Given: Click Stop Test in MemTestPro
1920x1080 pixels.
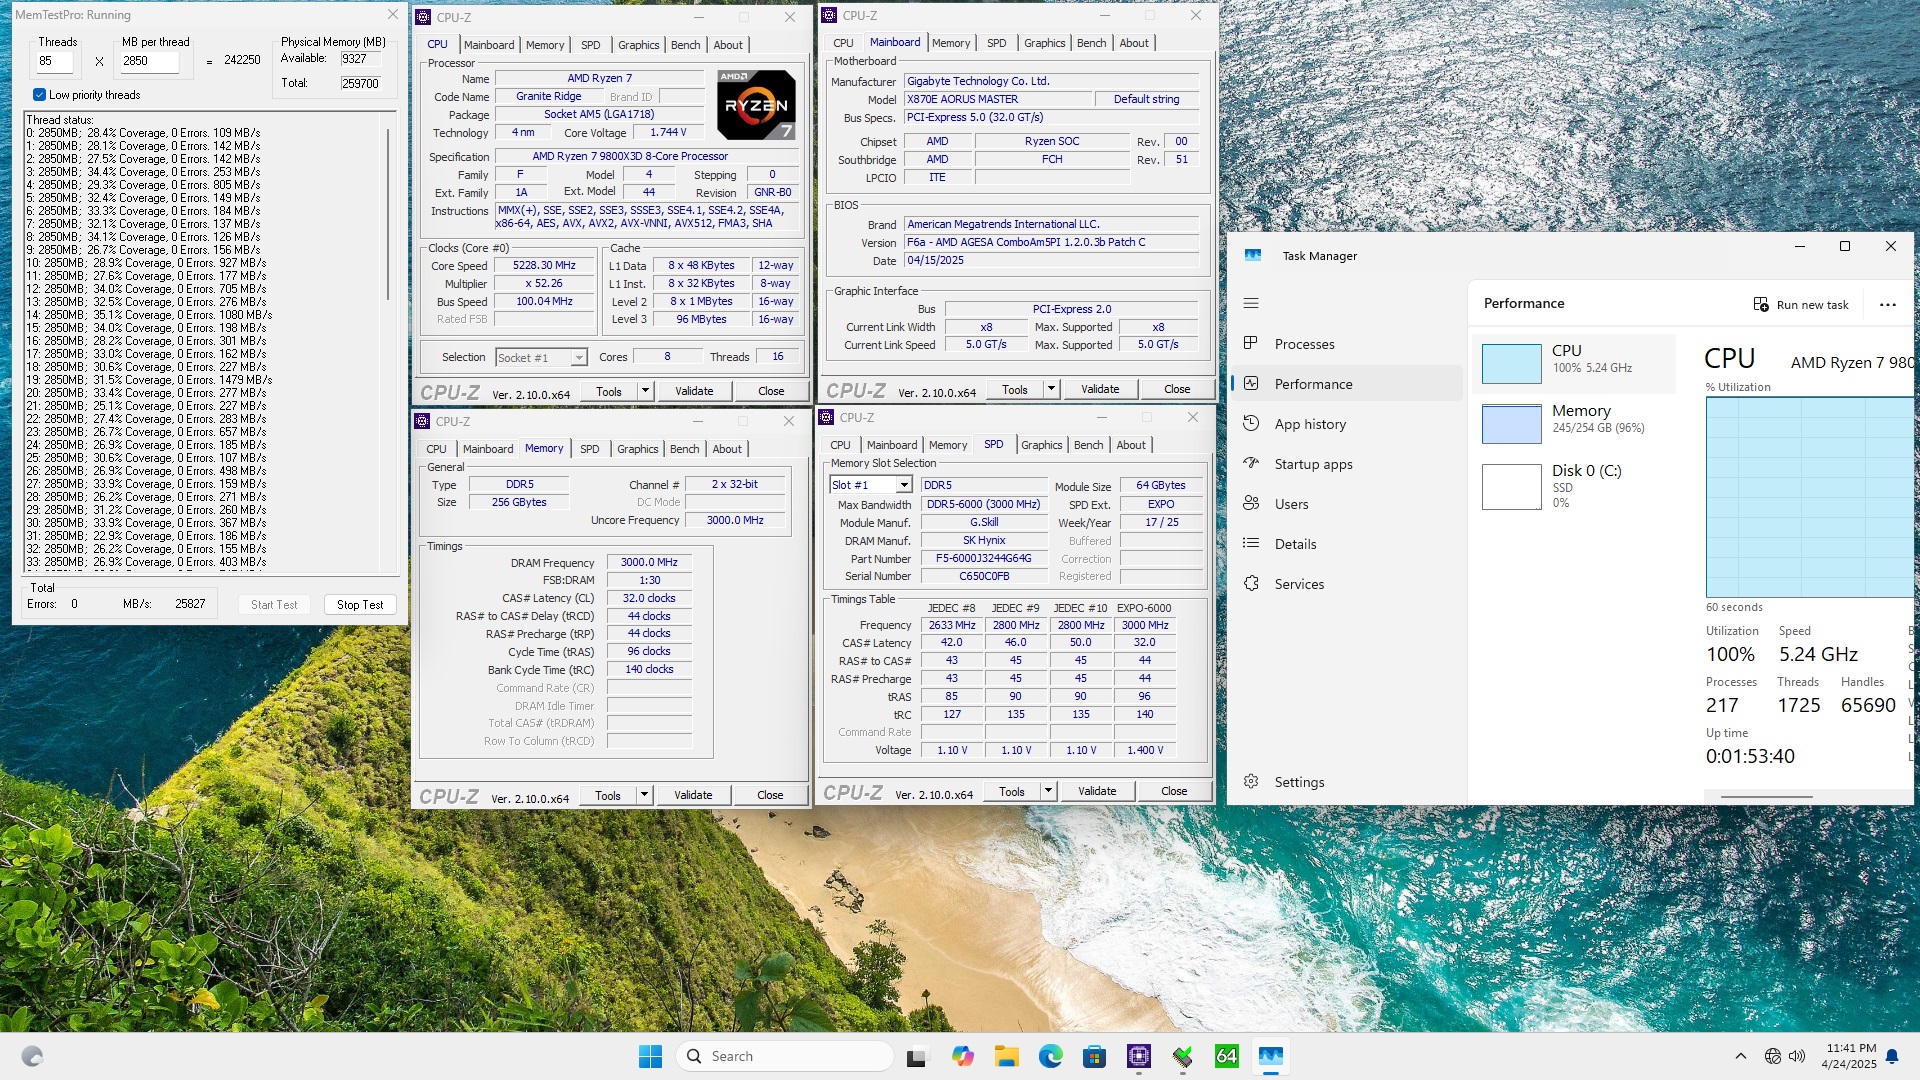Looking at the screenshot, I should pyautogui.click(x=360, y=605).
